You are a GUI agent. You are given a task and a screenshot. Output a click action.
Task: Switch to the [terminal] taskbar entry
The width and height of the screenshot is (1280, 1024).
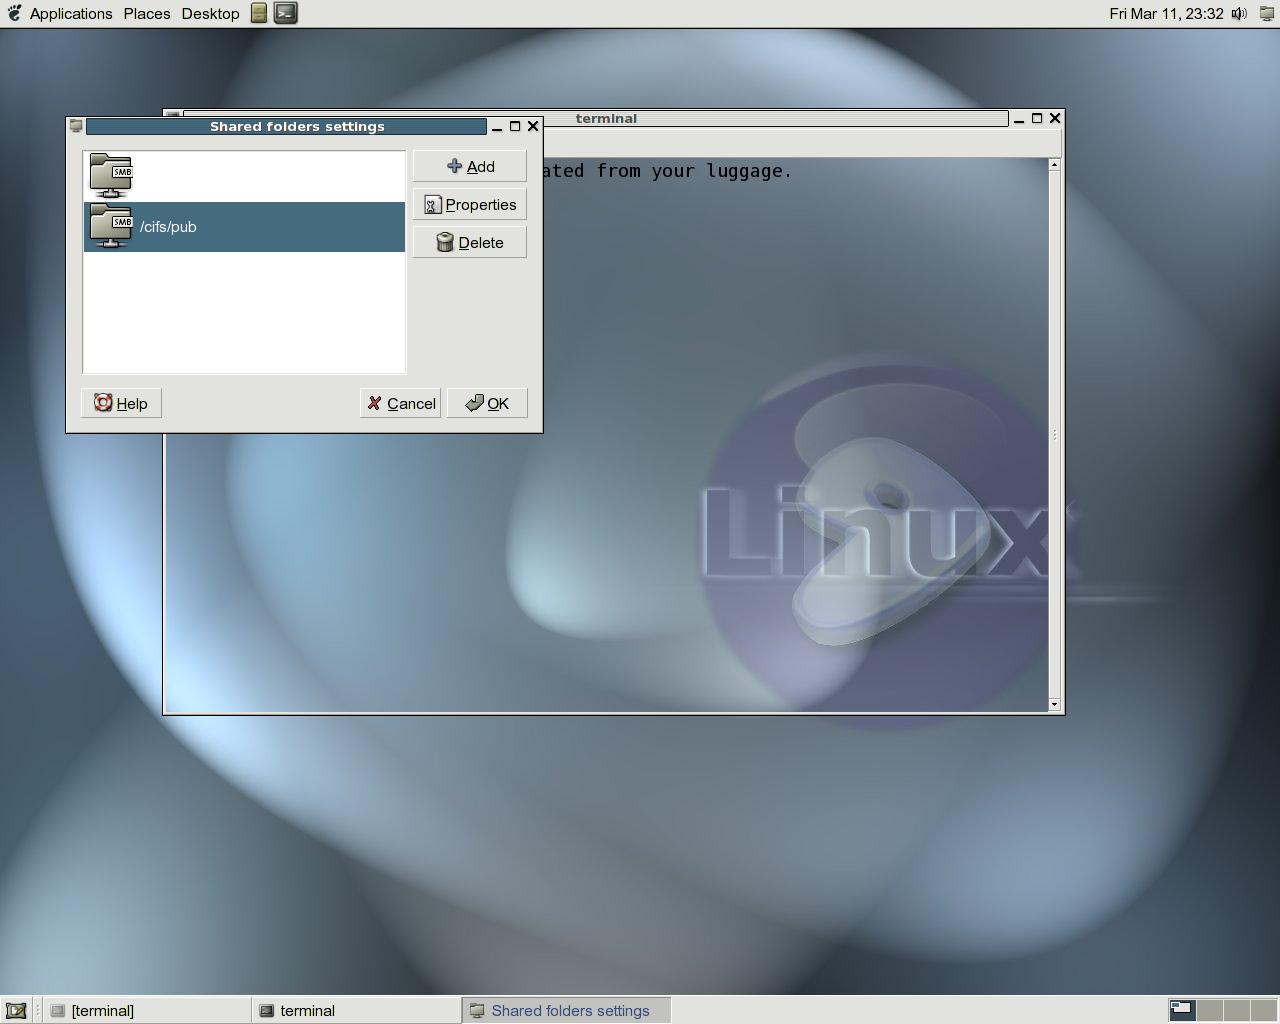(146, 1010)
